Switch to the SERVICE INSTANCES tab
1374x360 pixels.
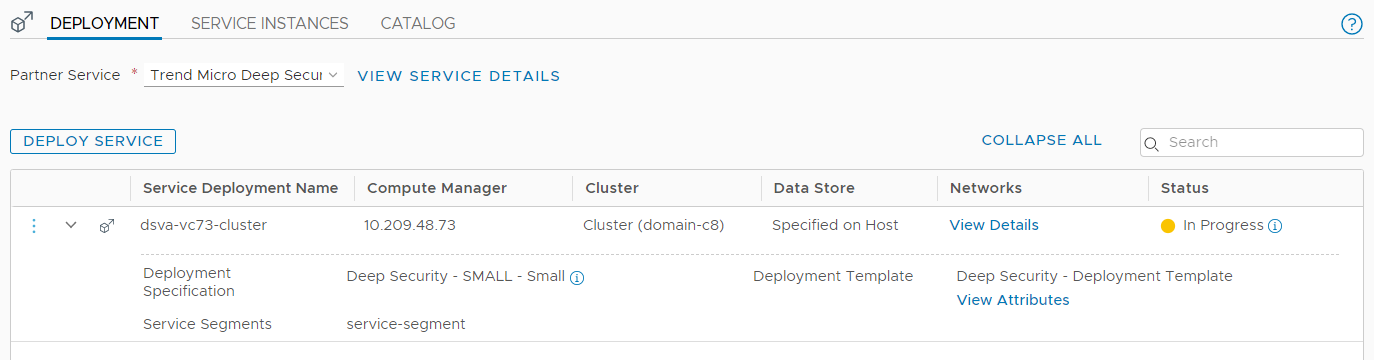(270, 23)
